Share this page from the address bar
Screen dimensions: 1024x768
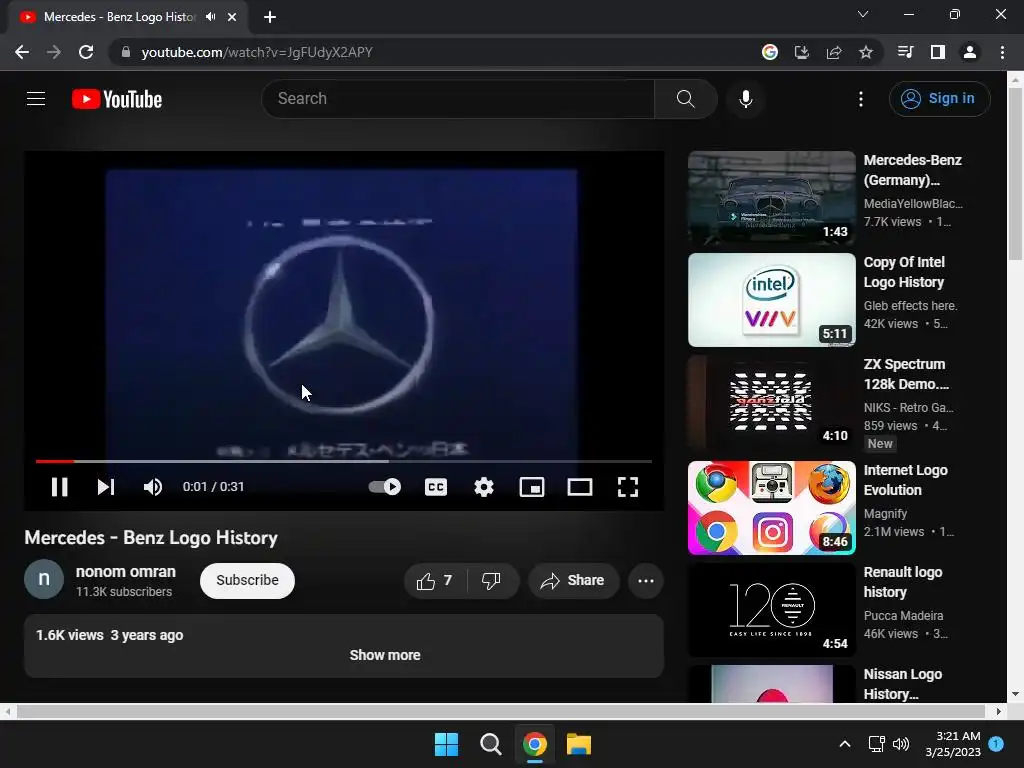[833, 52]
